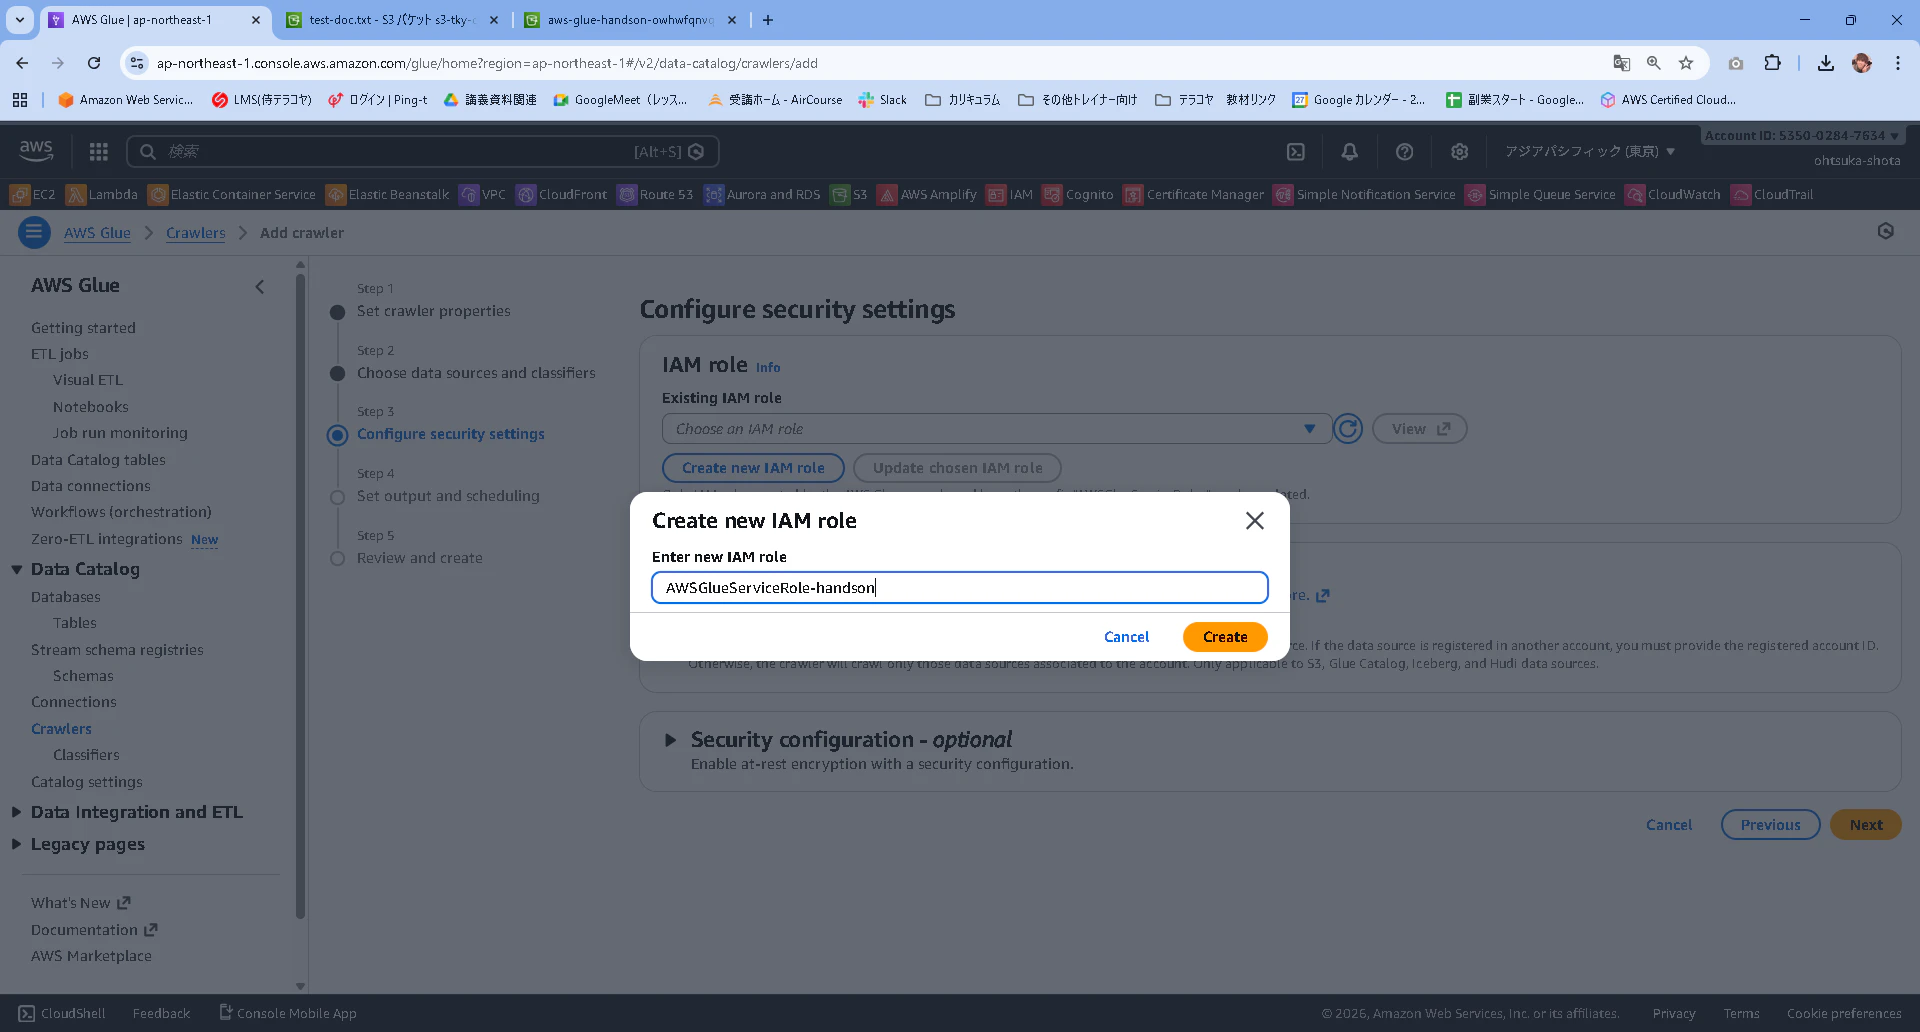Viewport: 1920px width, 1032px height.
Task: Open the AWS services grid menu
Action: tap(98, 152)
